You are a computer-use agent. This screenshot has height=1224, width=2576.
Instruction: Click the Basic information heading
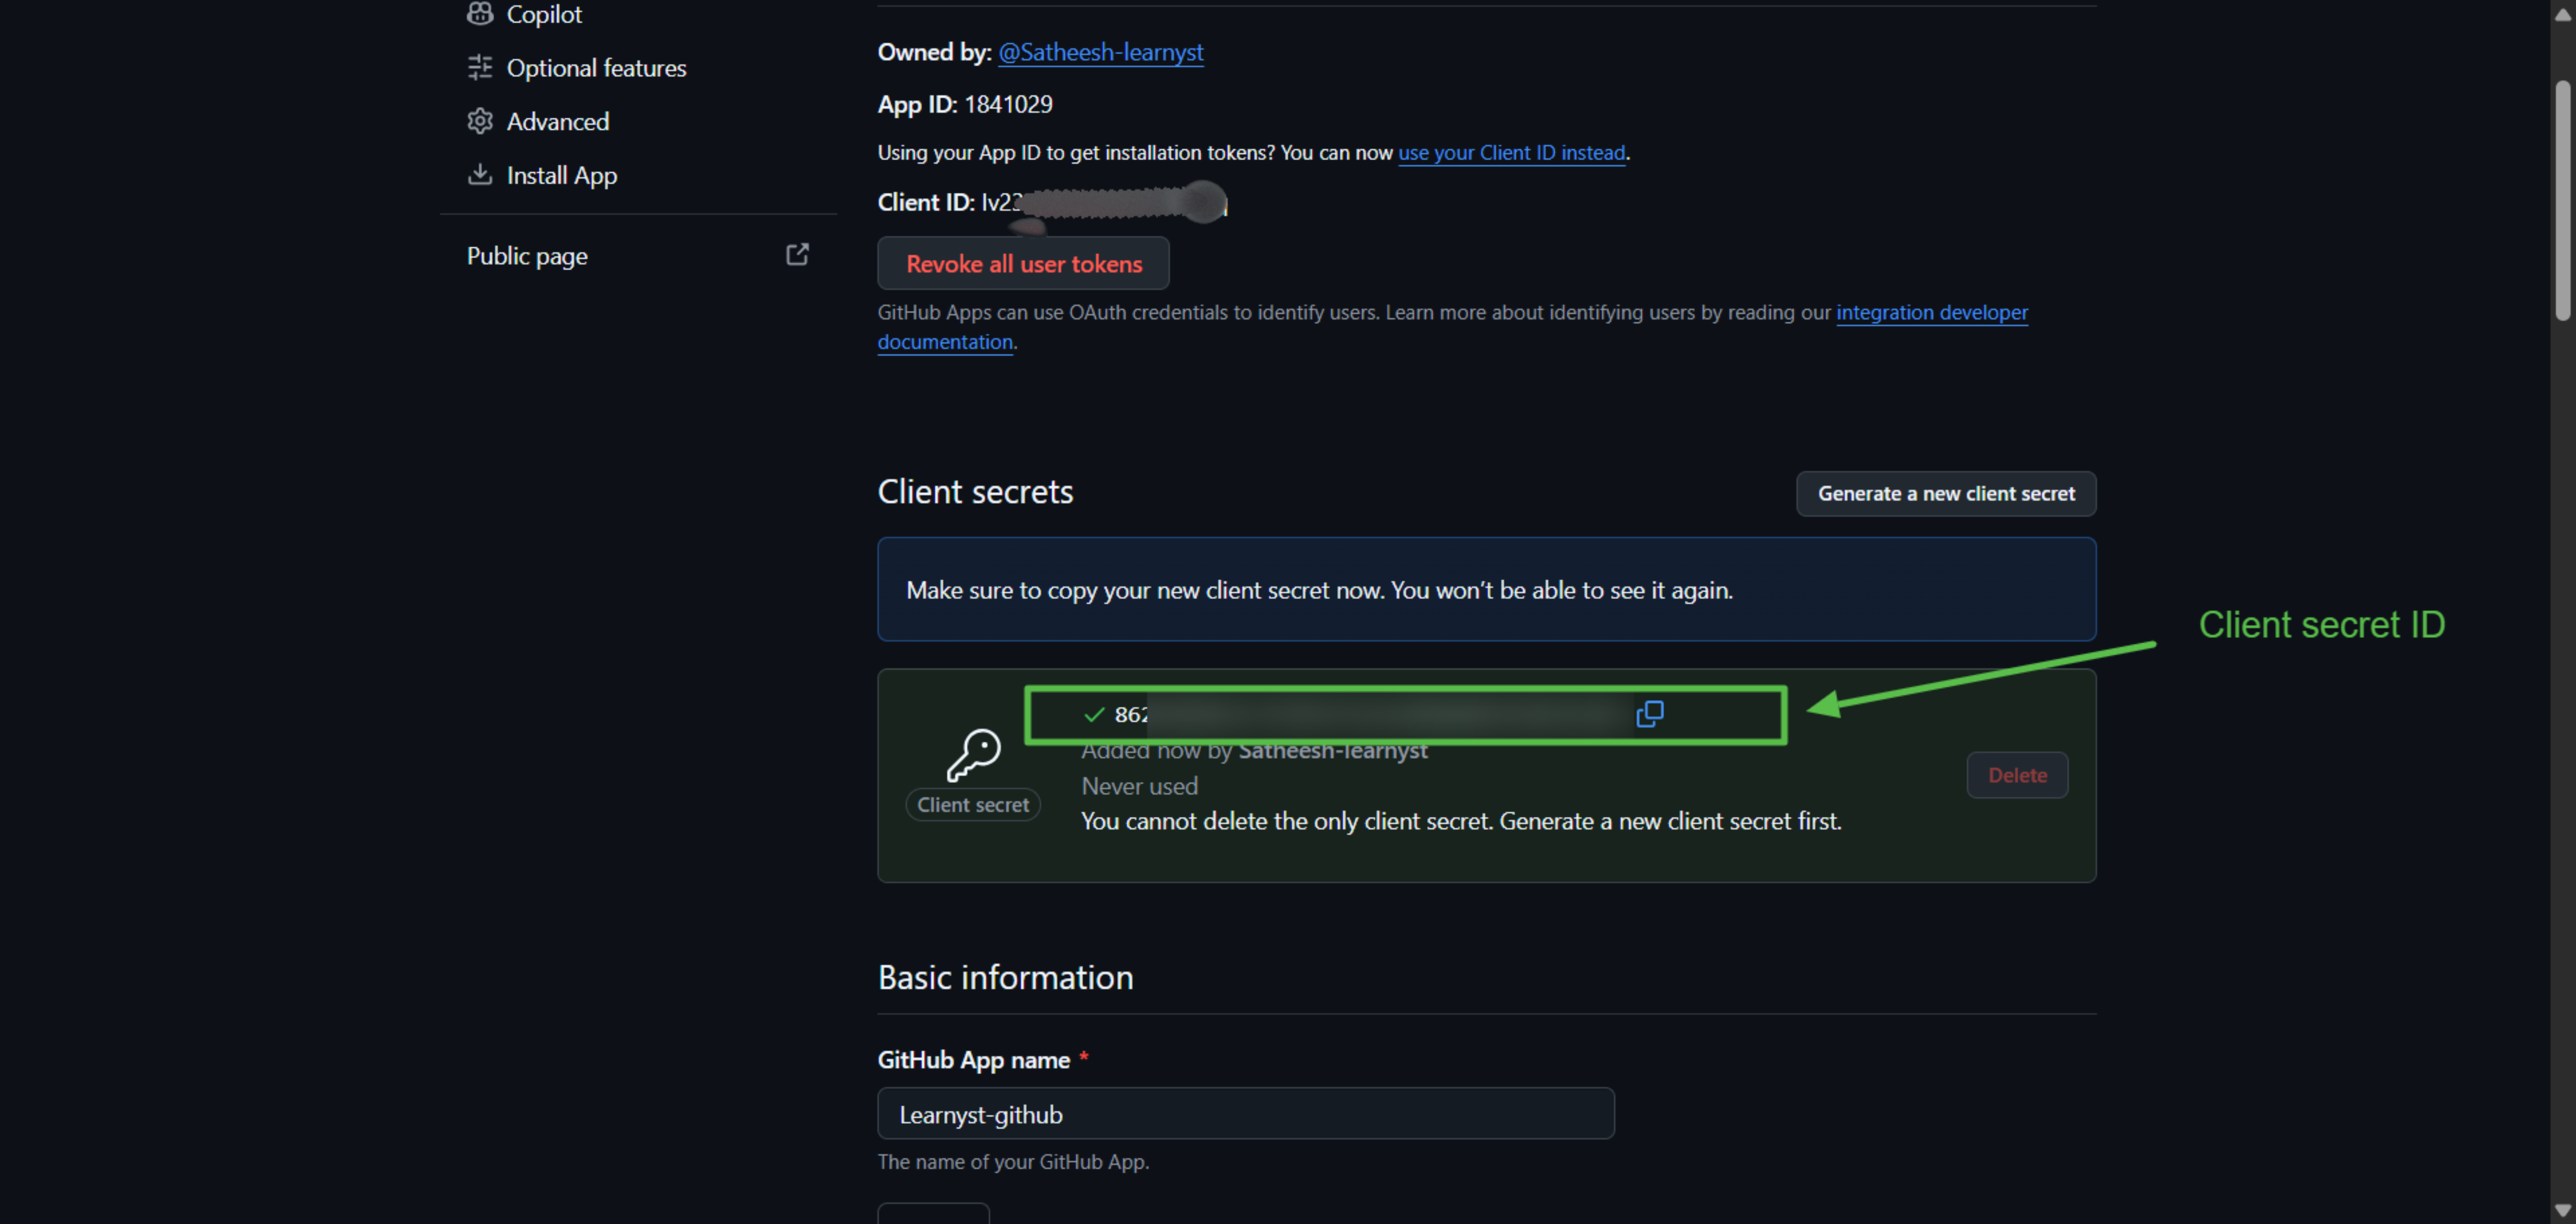pos(1005,977)
